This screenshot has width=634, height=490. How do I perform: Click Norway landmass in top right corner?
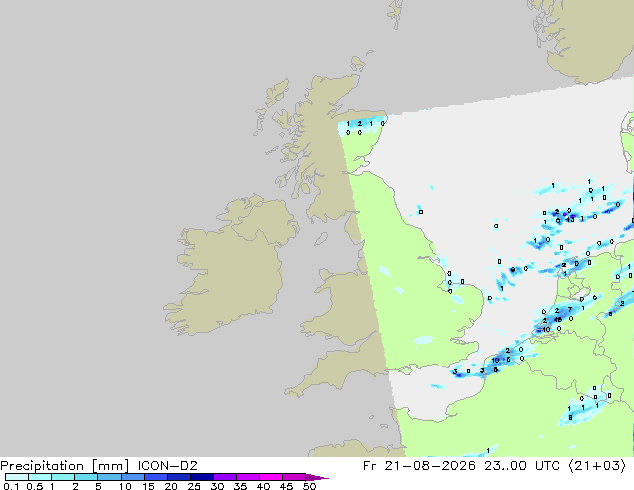tap(586, 38)
